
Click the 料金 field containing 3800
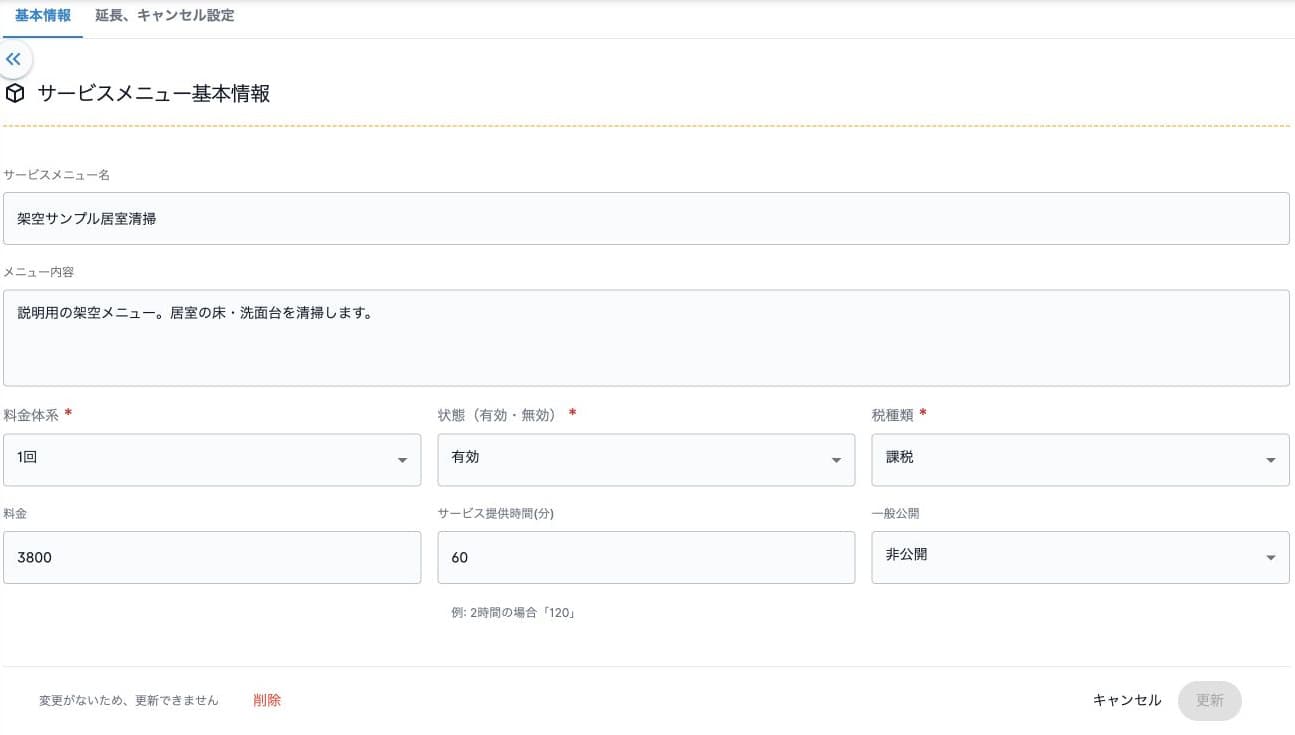coord(212,557)
